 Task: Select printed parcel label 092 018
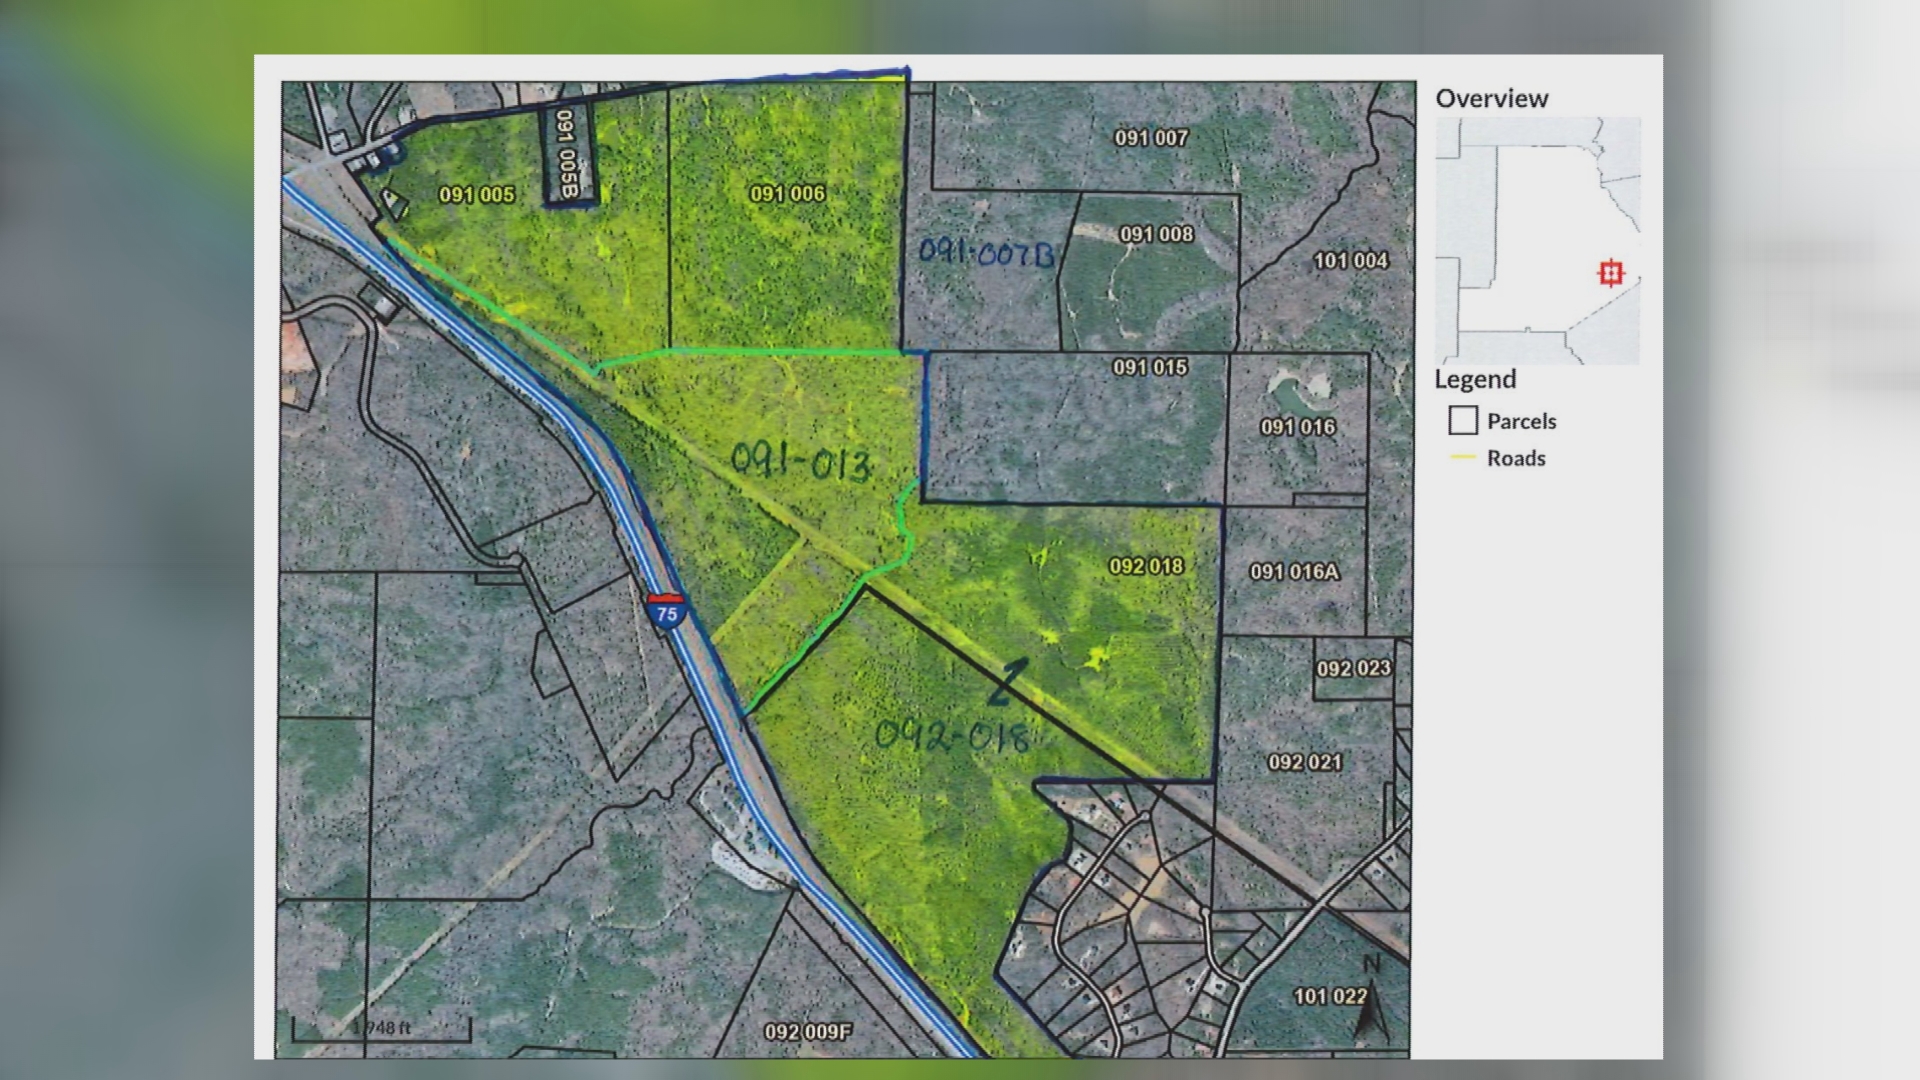(1146, 566)
